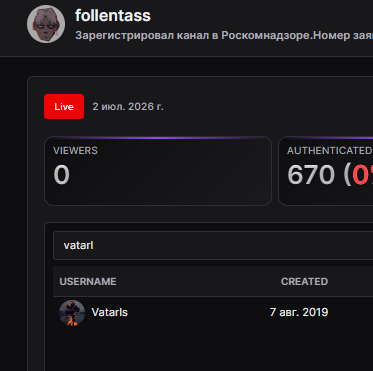The height and width of the screenshot is (371, 373).
Task: Click the red Live badge
Action: (64, 106)
